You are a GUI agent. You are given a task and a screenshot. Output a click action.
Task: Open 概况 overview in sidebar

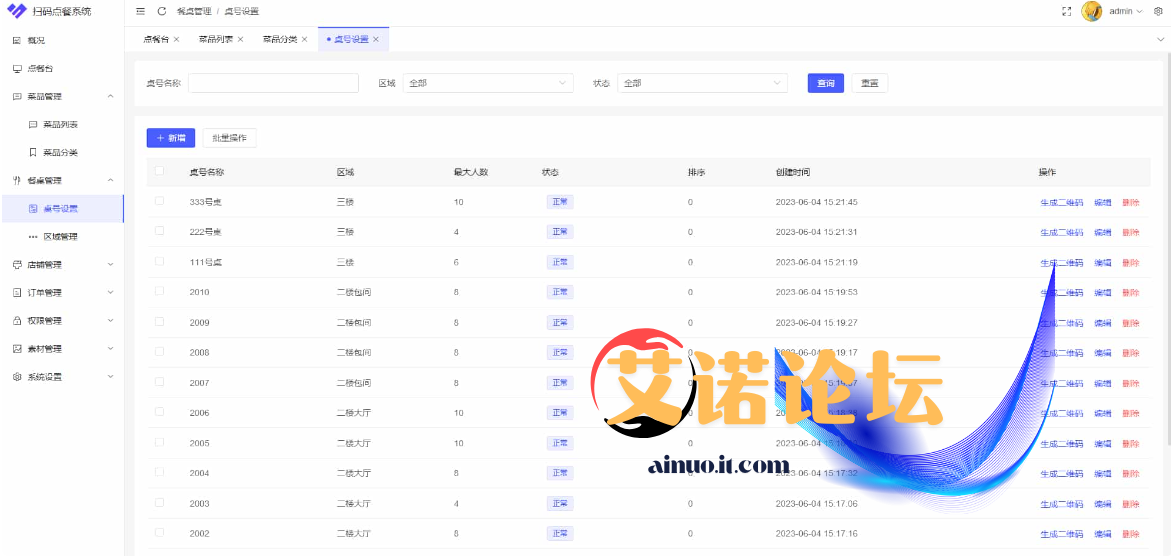pyautogui.click(x=36, y=40)
